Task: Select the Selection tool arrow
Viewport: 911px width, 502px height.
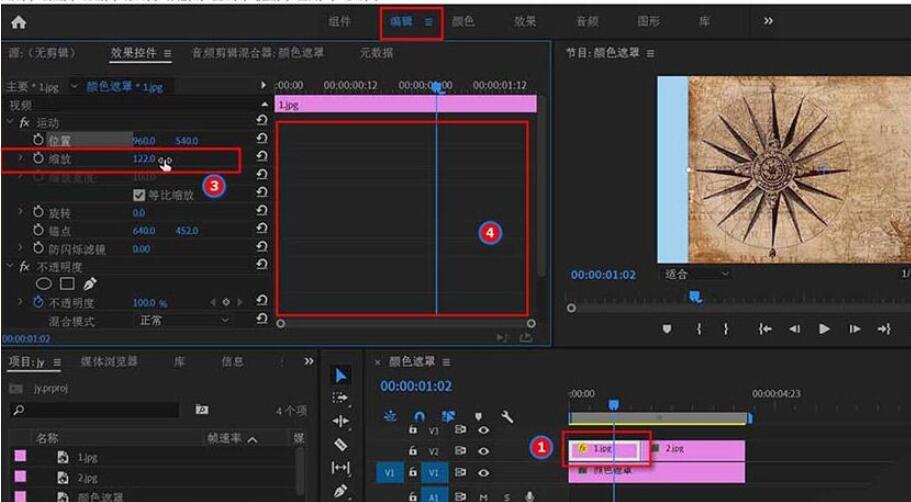Action: click(341, 375)
